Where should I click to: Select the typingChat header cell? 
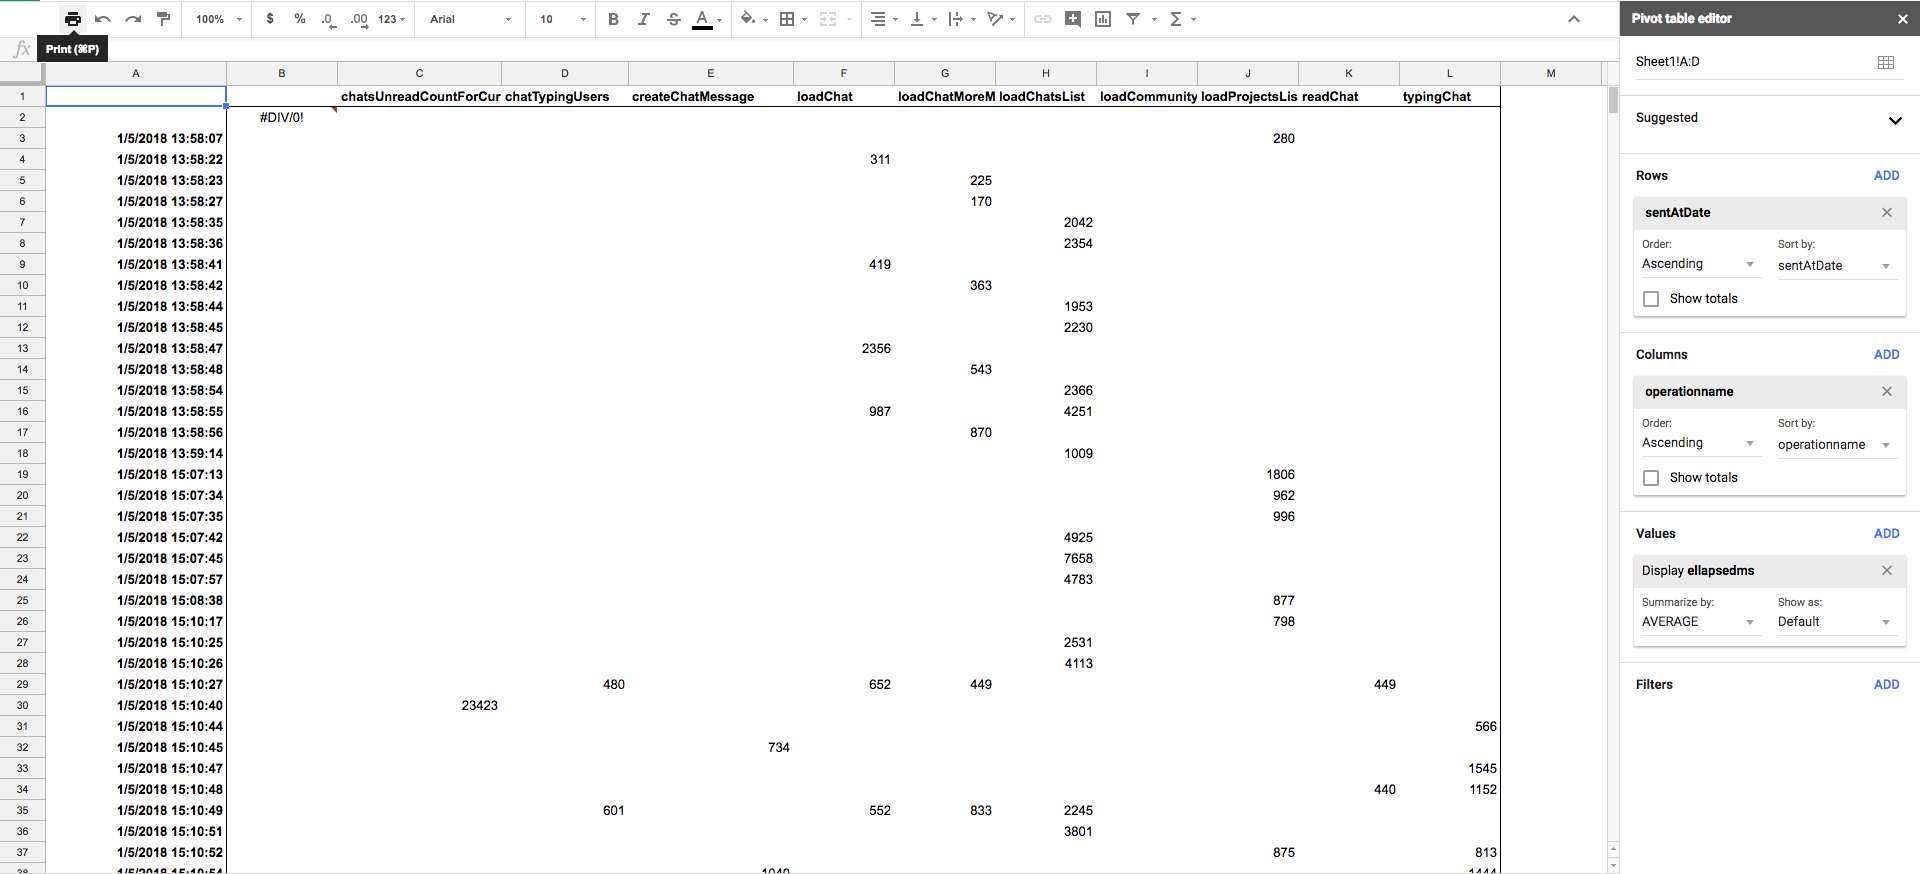tap(1450, 96)
